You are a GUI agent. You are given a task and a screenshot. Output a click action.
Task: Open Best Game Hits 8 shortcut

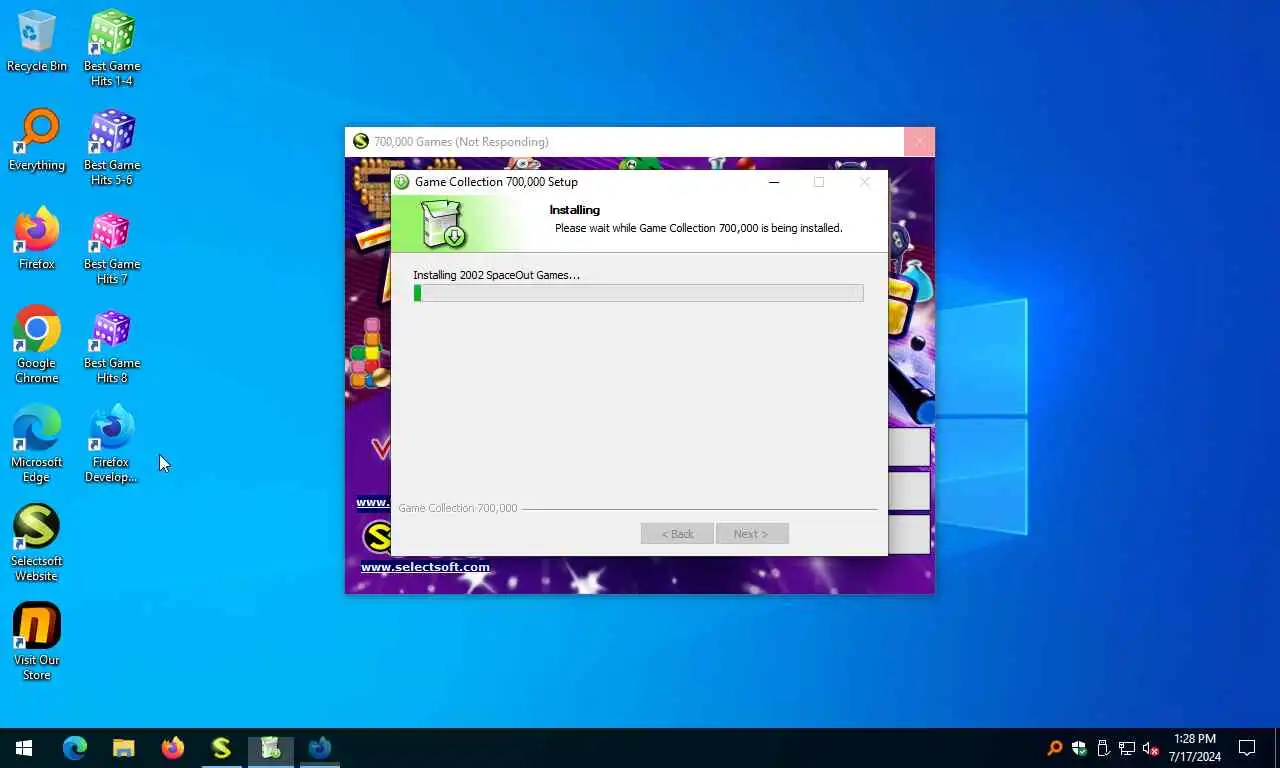(112, 344)
